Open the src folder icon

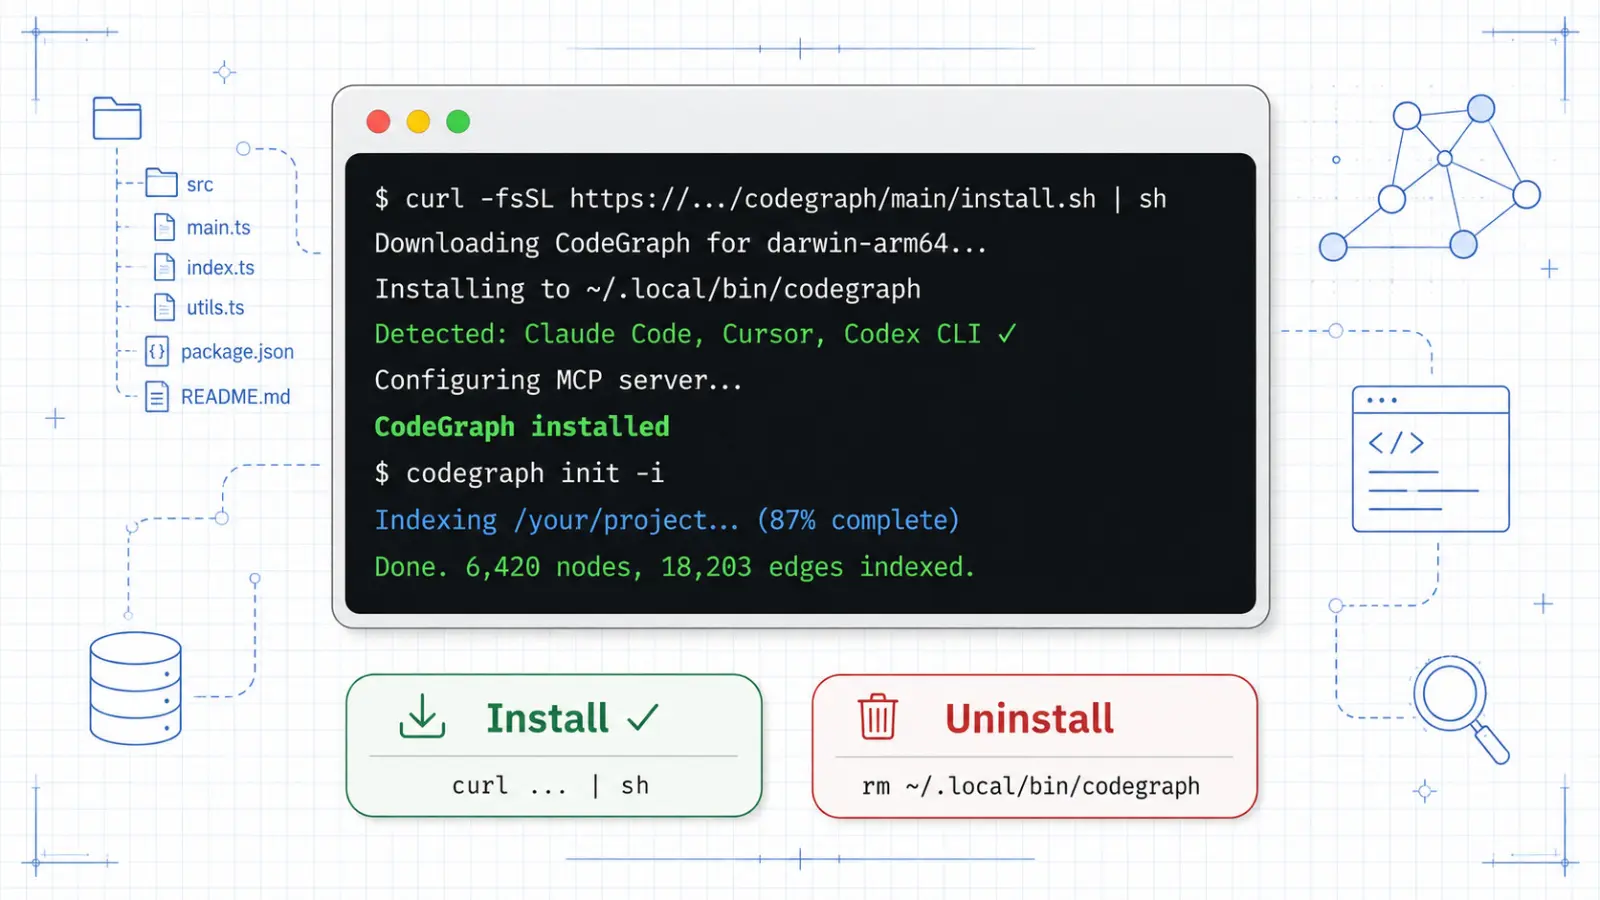162,182
